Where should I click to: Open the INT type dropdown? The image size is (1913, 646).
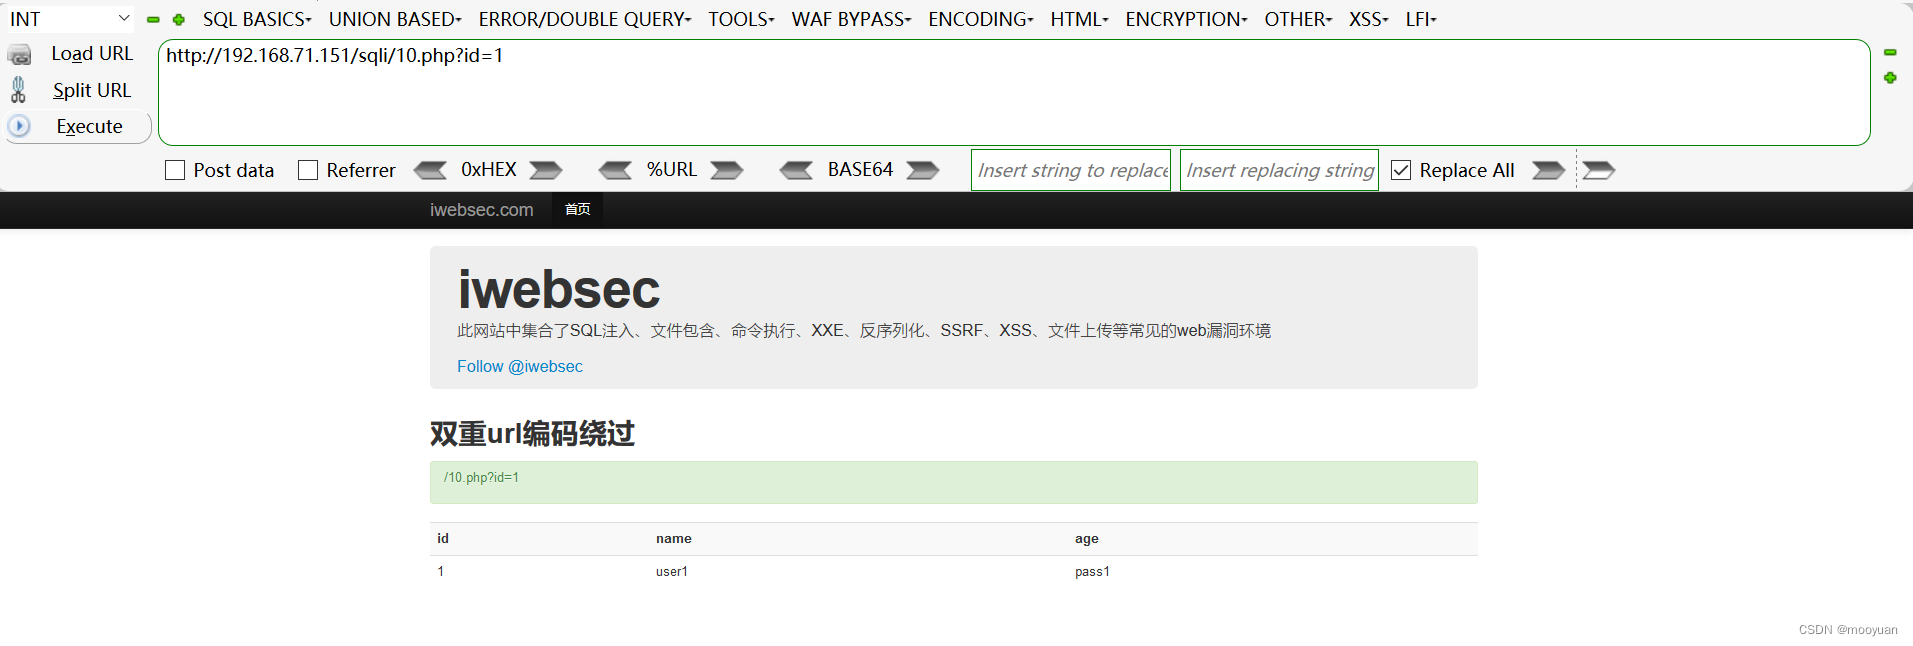70,19
